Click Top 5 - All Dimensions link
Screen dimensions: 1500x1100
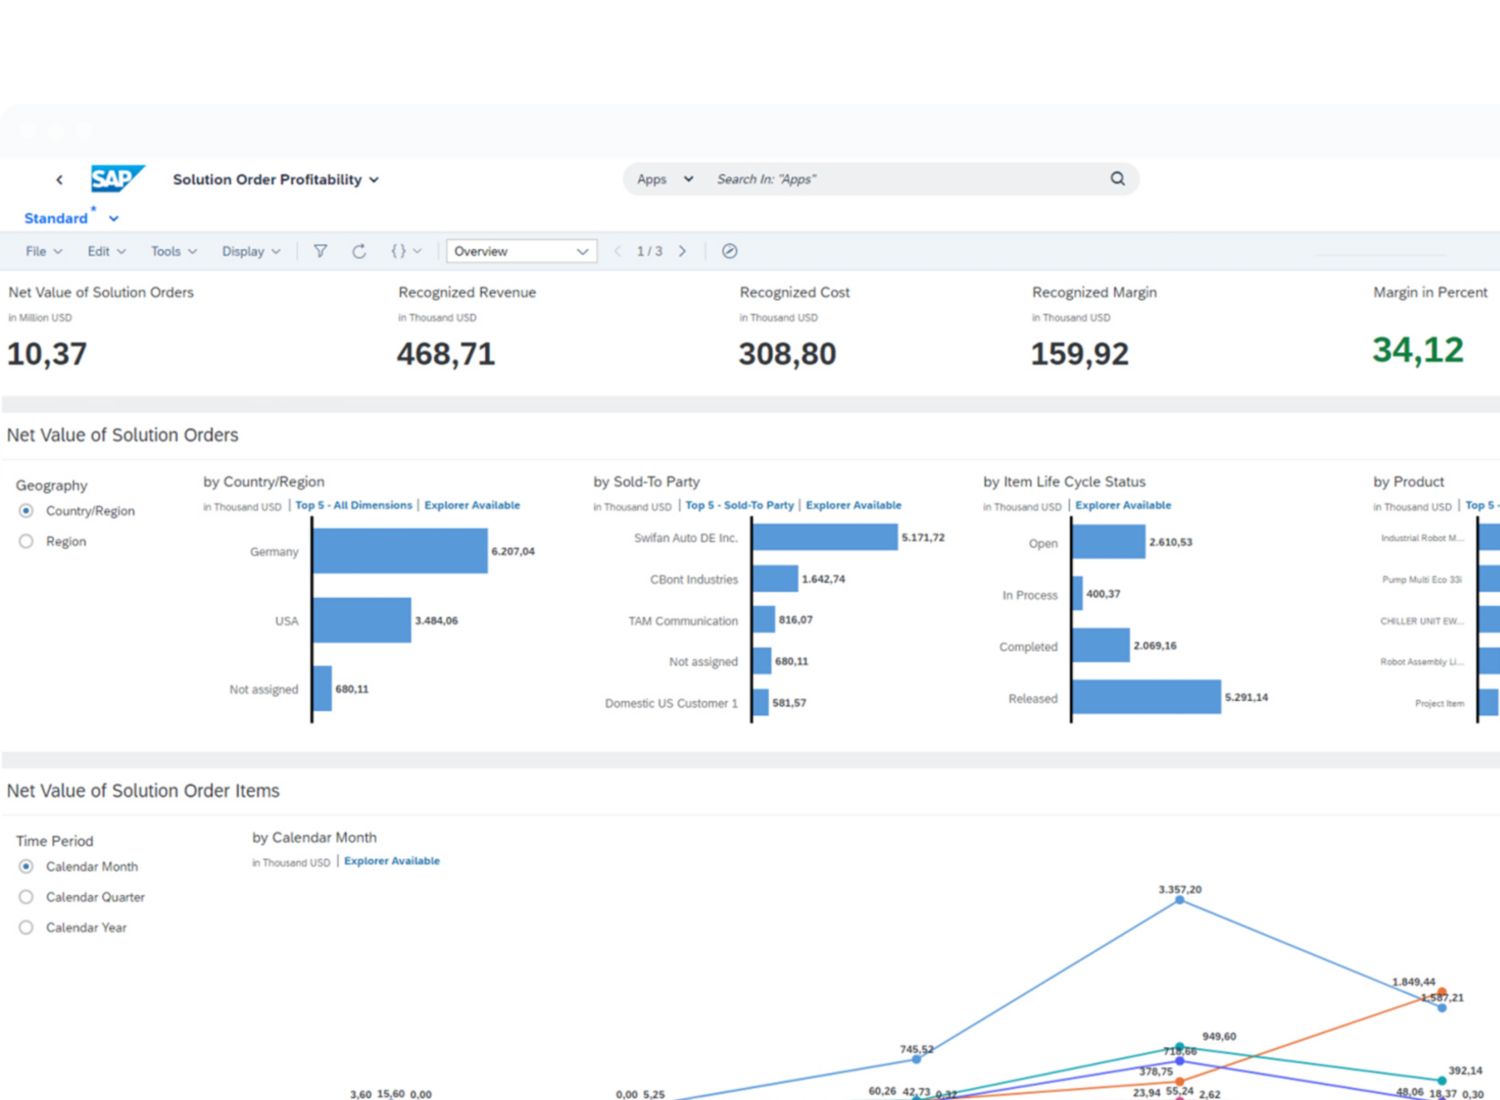[353, 505]
